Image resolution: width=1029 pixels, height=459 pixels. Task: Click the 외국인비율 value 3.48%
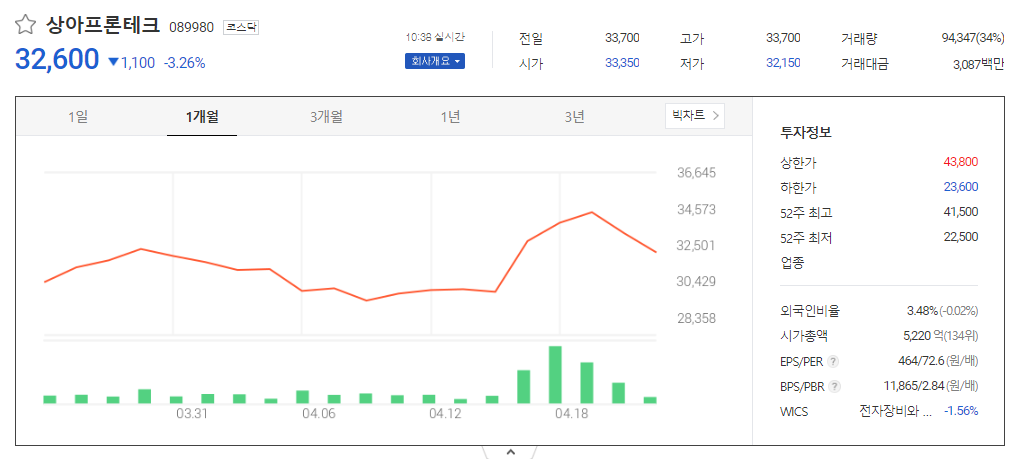pos(921,311)
